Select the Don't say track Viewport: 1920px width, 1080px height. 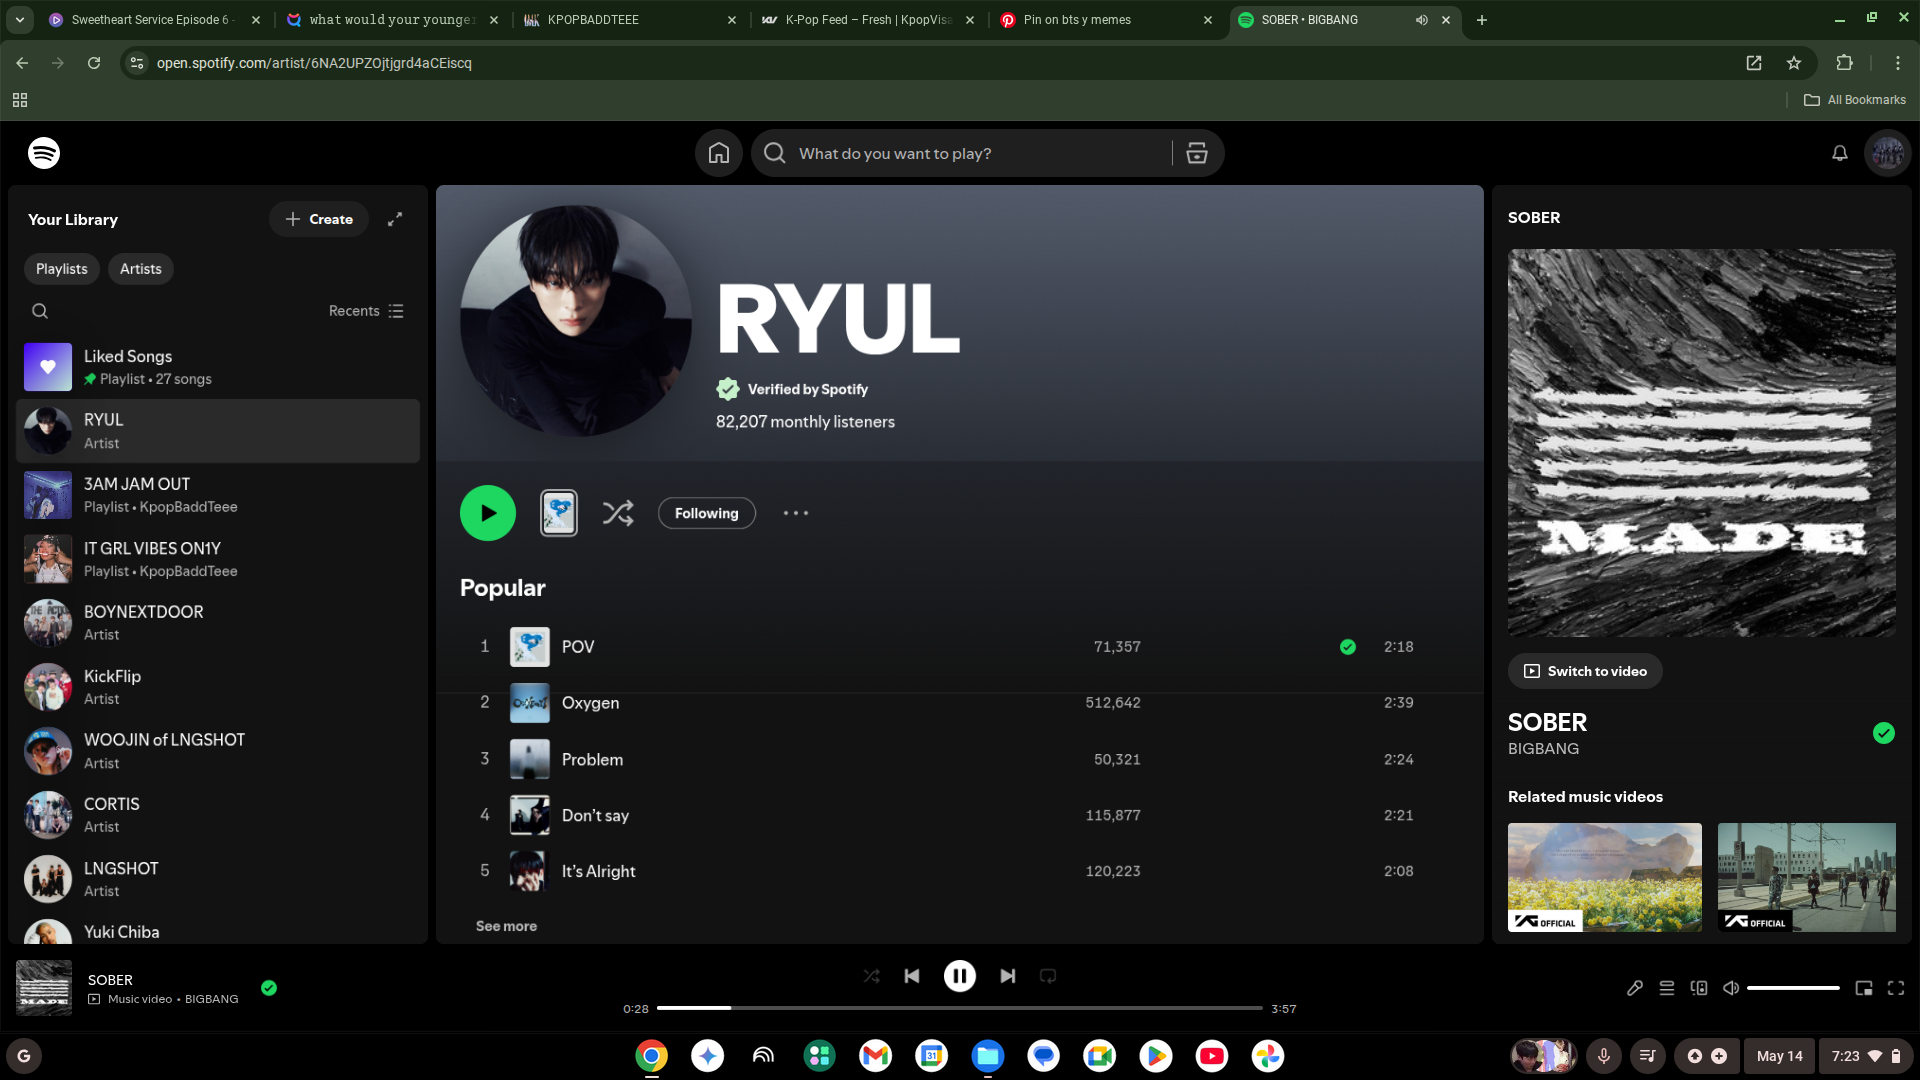click(960, 815)
